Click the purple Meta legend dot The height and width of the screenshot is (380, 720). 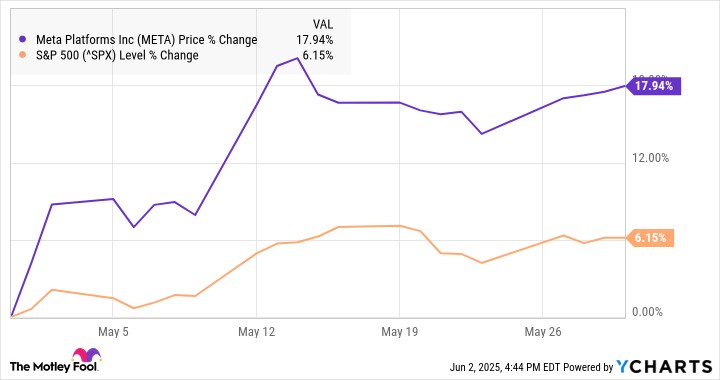coord(22,39)
